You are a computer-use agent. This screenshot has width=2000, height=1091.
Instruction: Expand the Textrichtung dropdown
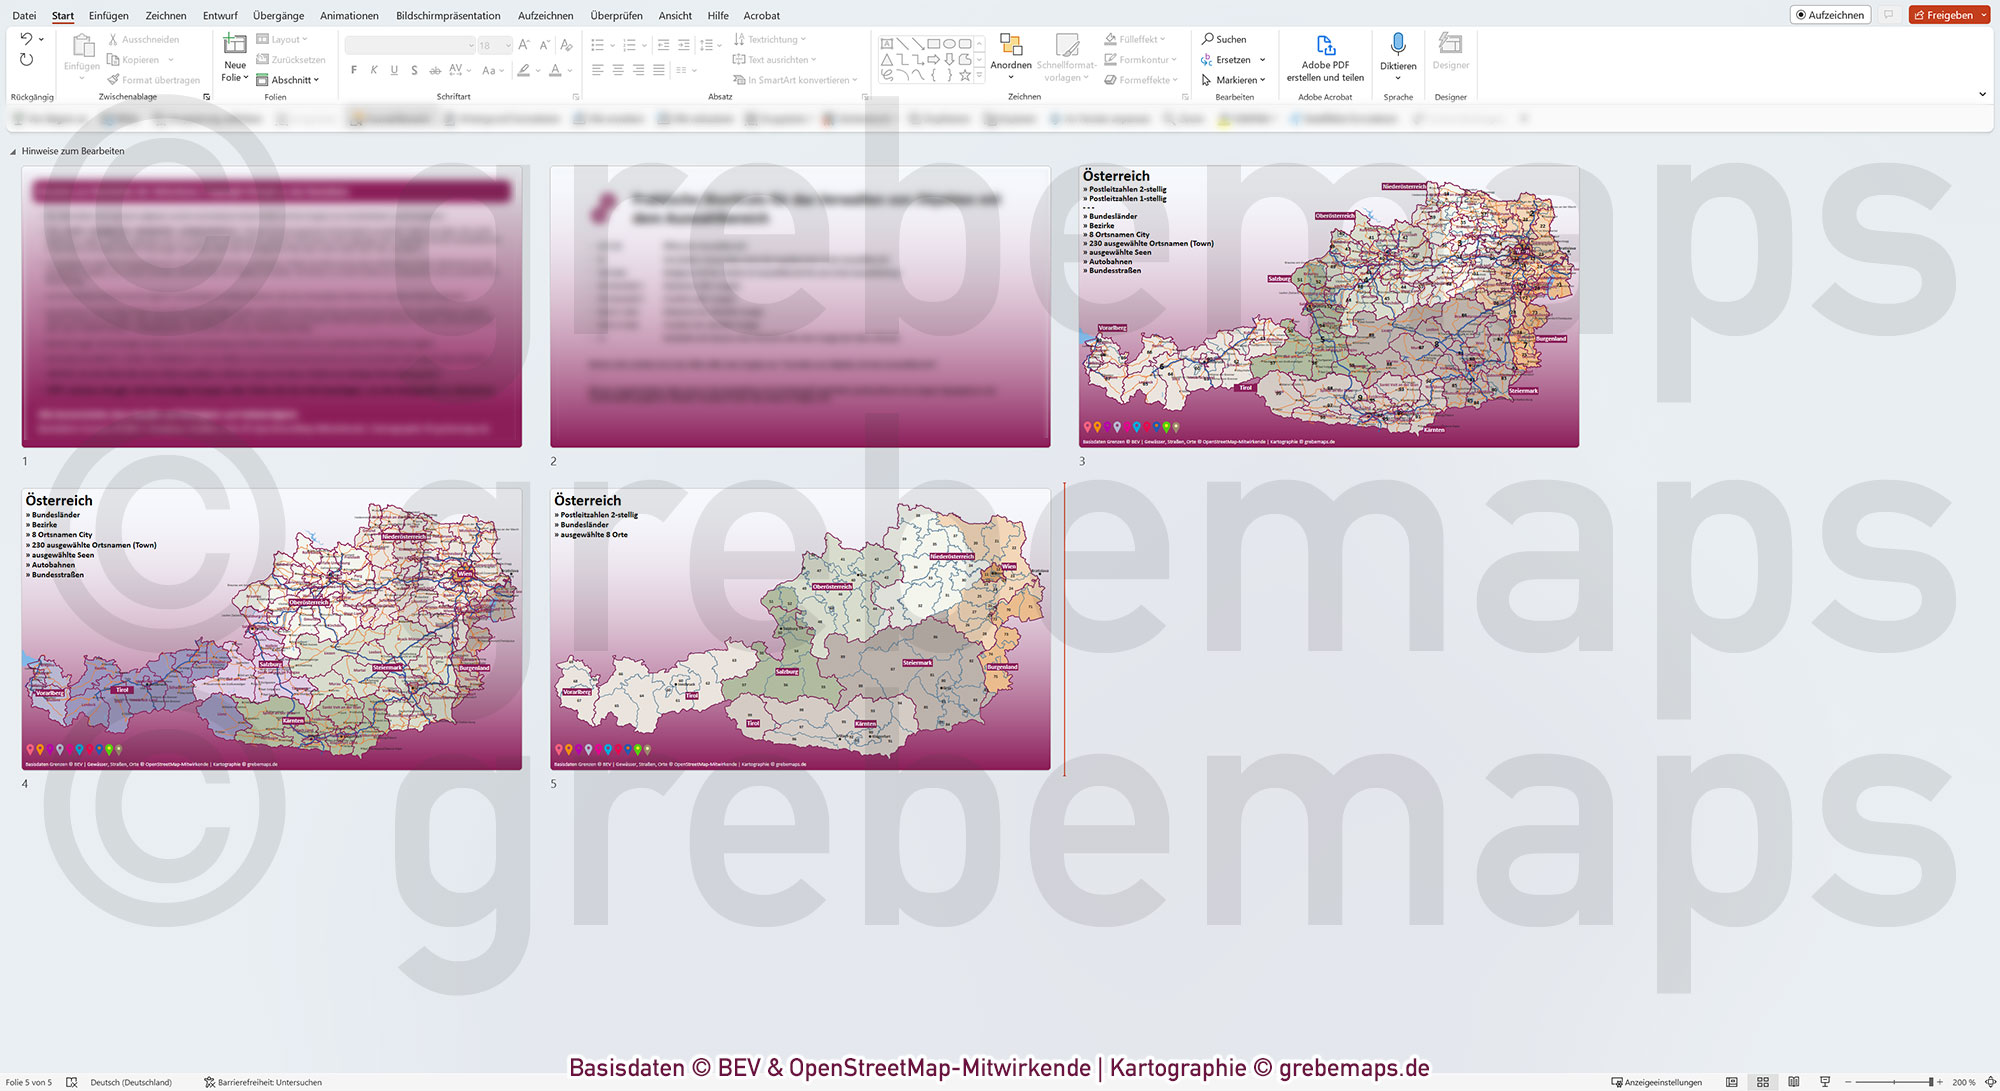click(770, 39)
